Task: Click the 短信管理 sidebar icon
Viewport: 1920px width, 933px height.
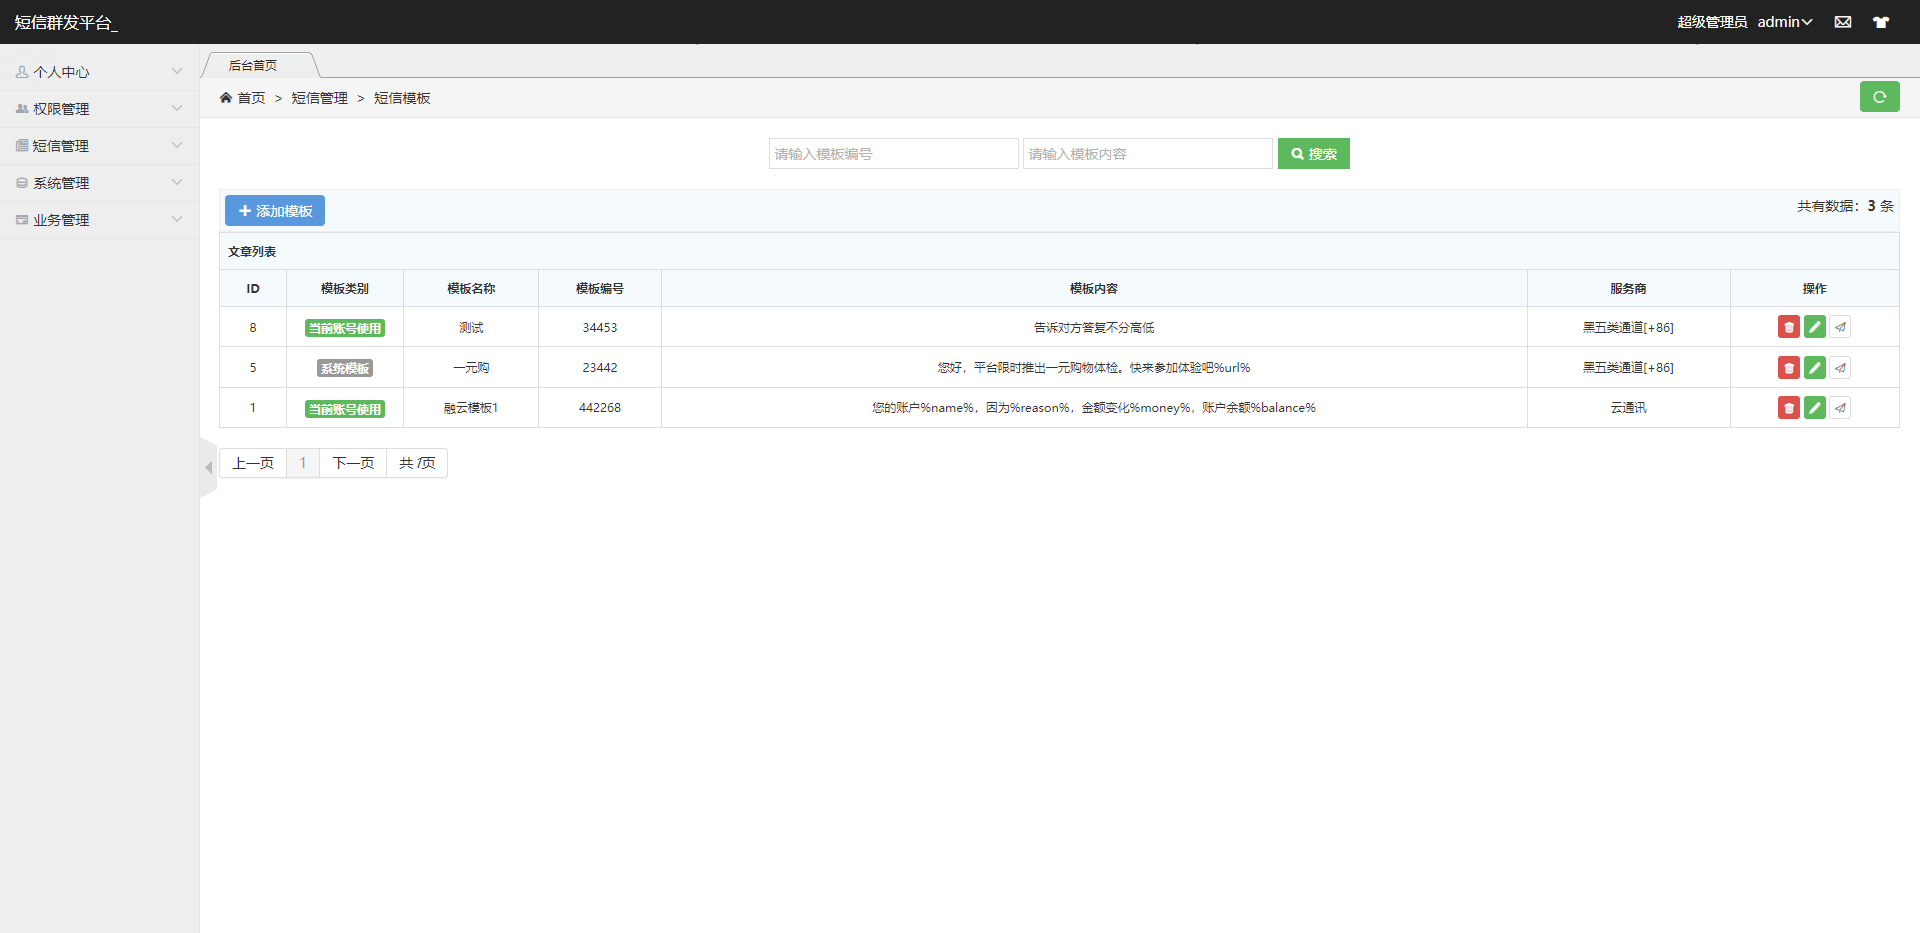Action: point(22,146)
